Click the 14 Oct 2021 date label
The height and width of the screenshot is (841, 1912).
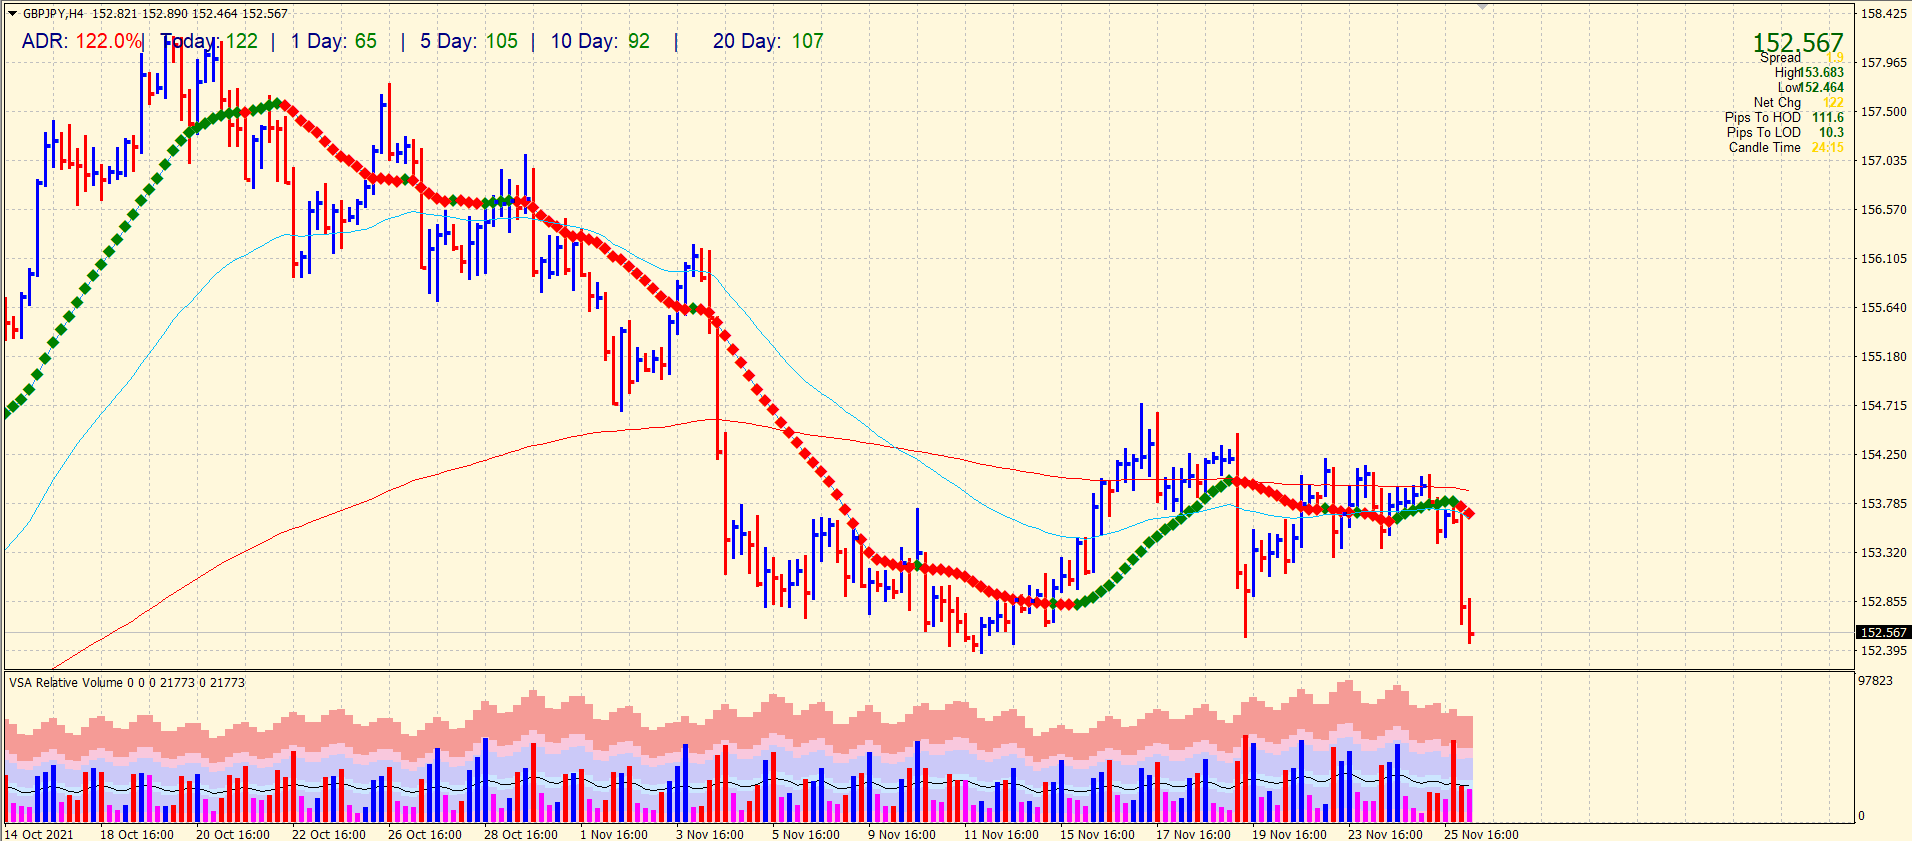[x=39, y=835]
